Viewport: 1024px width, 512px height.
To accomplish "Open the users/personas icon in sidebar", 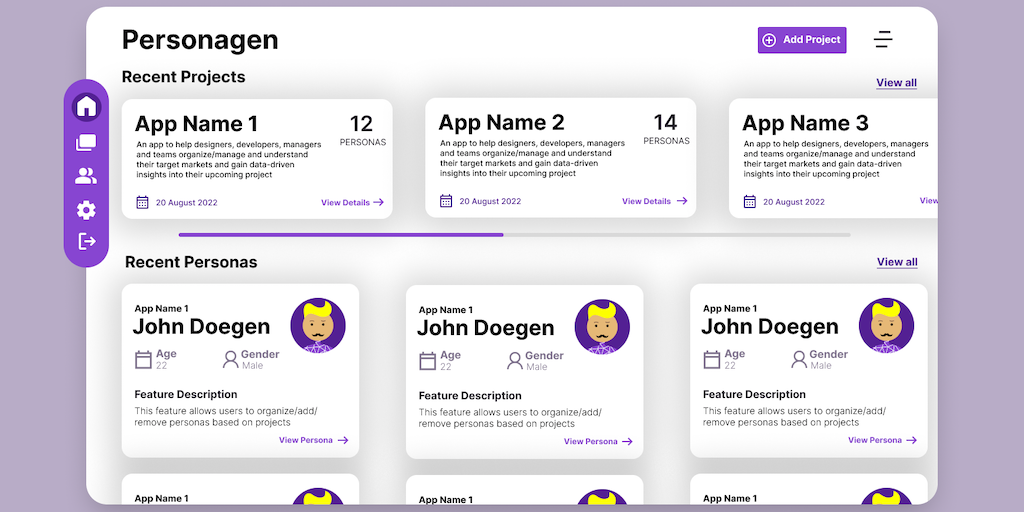I will 86,176.
